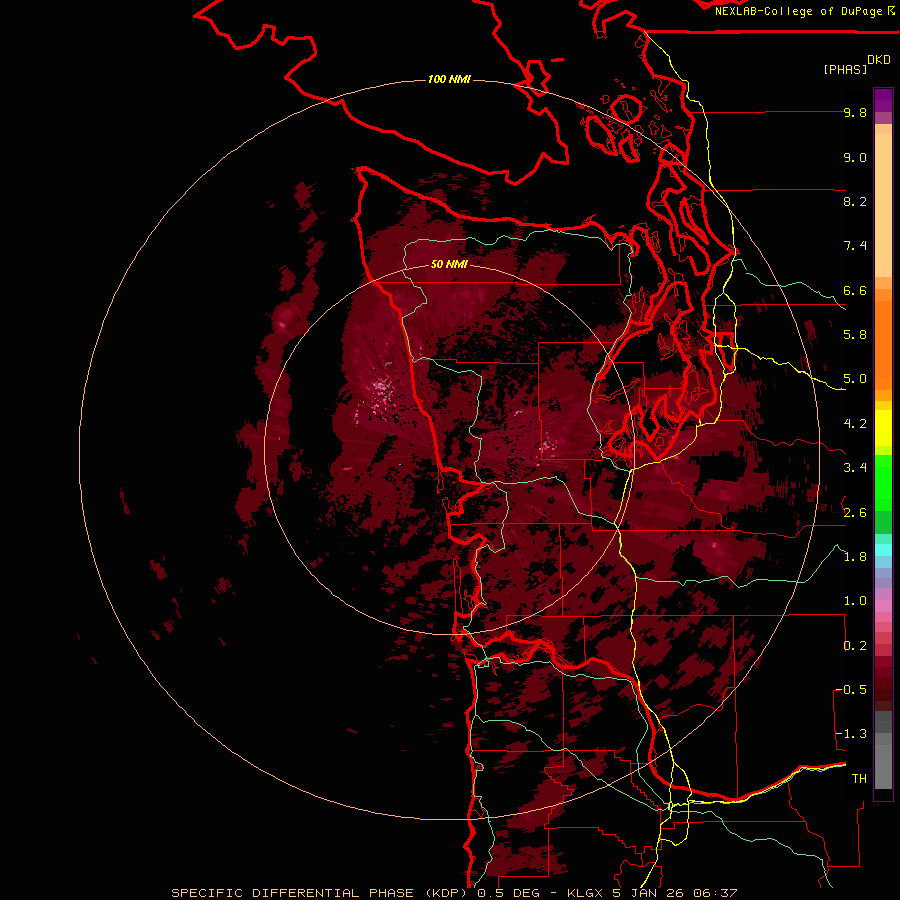Image resolution: width=900 pixels, height=900 pixels.
Task: Click the gray bottom segment of color bar
Action: [883, 761]
